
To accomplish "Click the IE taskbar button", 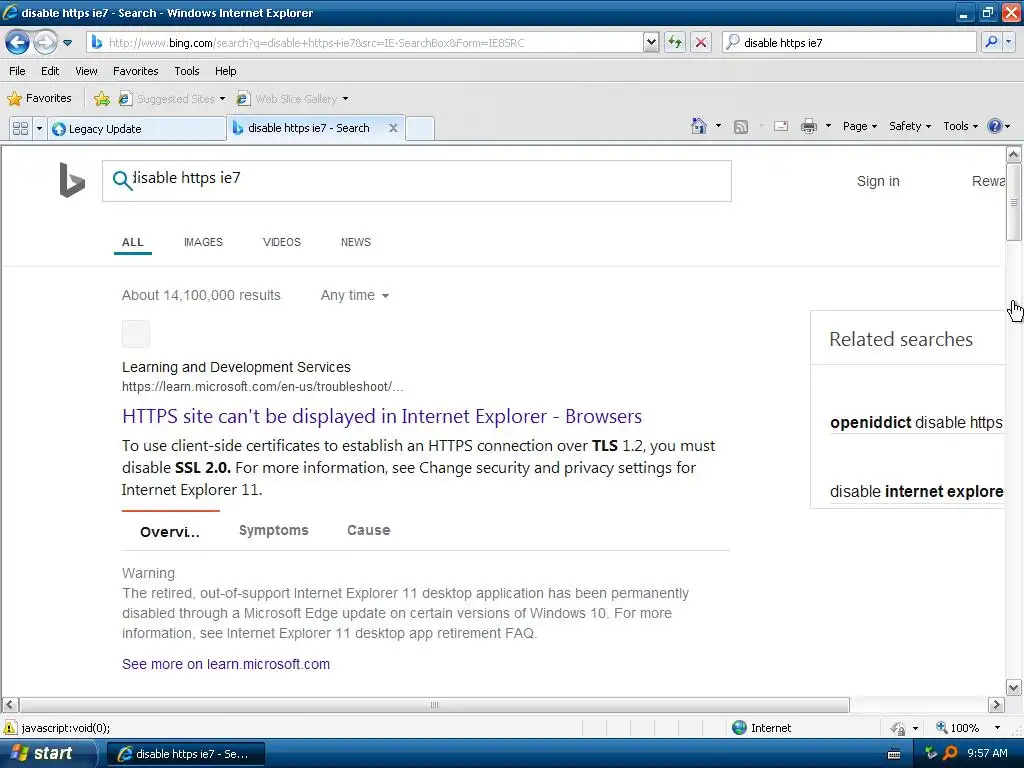I will tap(185, 754).
